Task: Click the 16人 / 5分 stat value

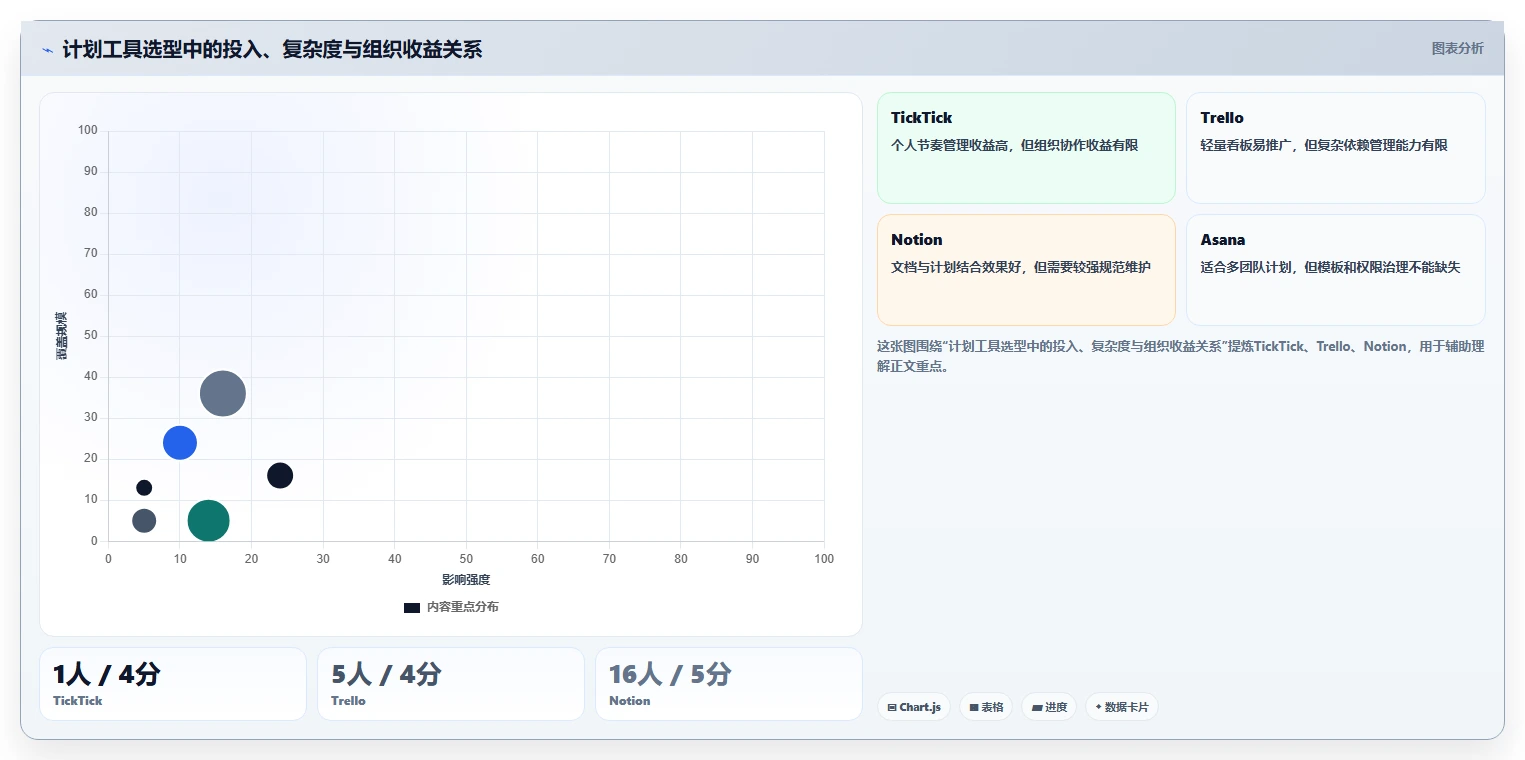Action: click(670, 675)
